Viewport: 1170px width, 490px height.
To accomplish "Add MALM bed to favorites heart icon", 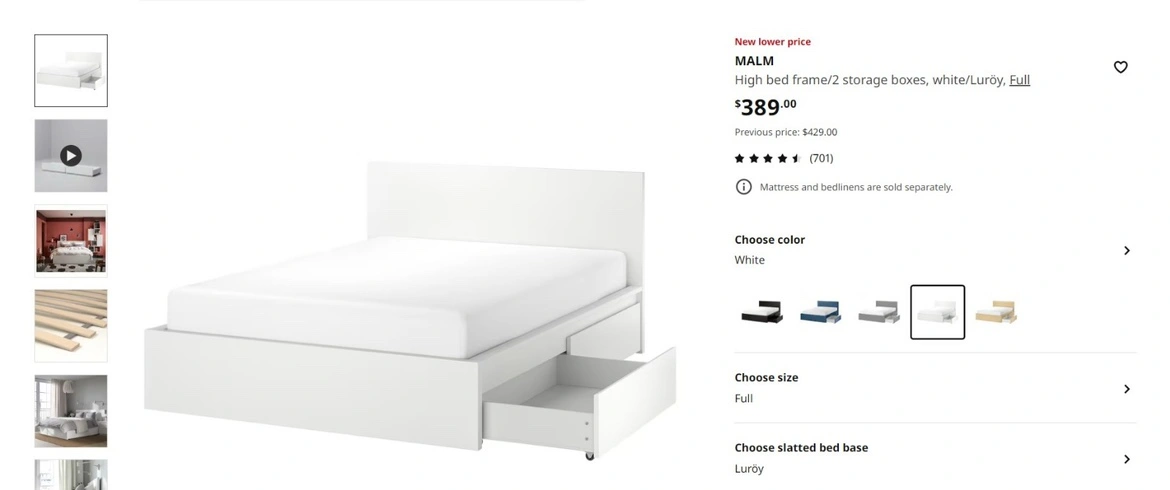I will click(x=1120, y=67).
